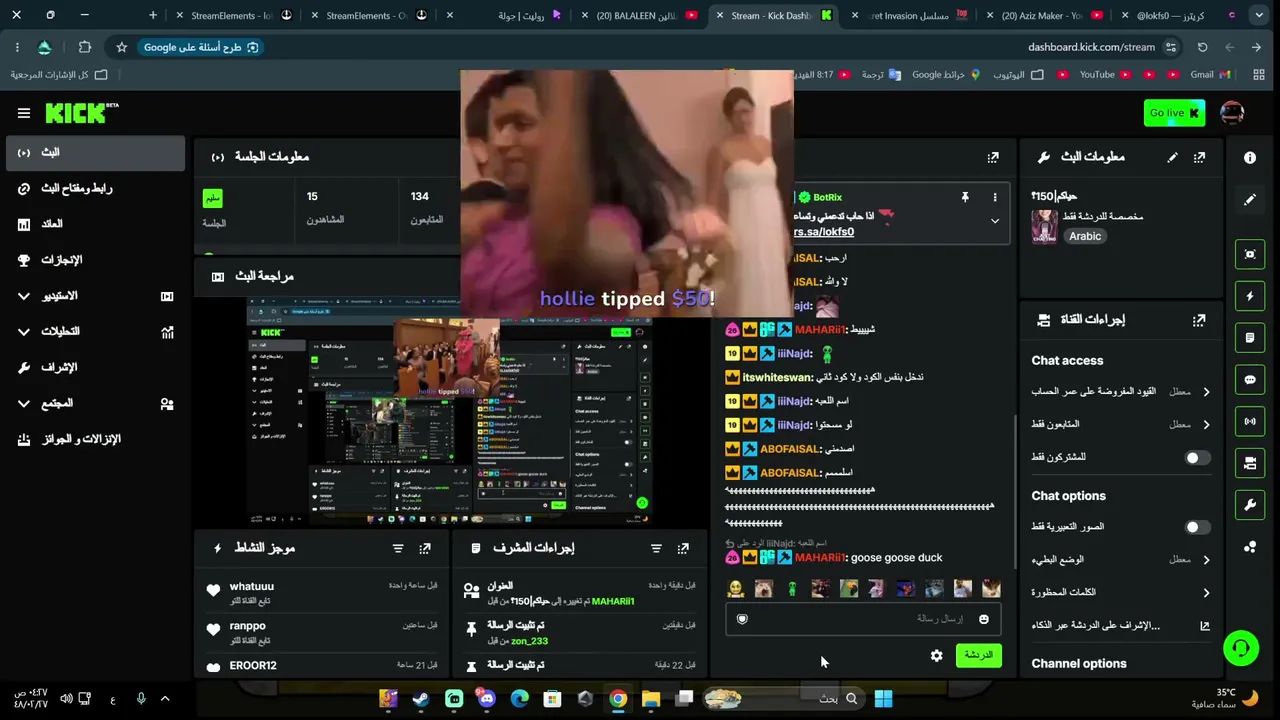This screenshot has width=1280, height=720.
Task: Open the Gmail bookmark
Action: pos(1210,75)
